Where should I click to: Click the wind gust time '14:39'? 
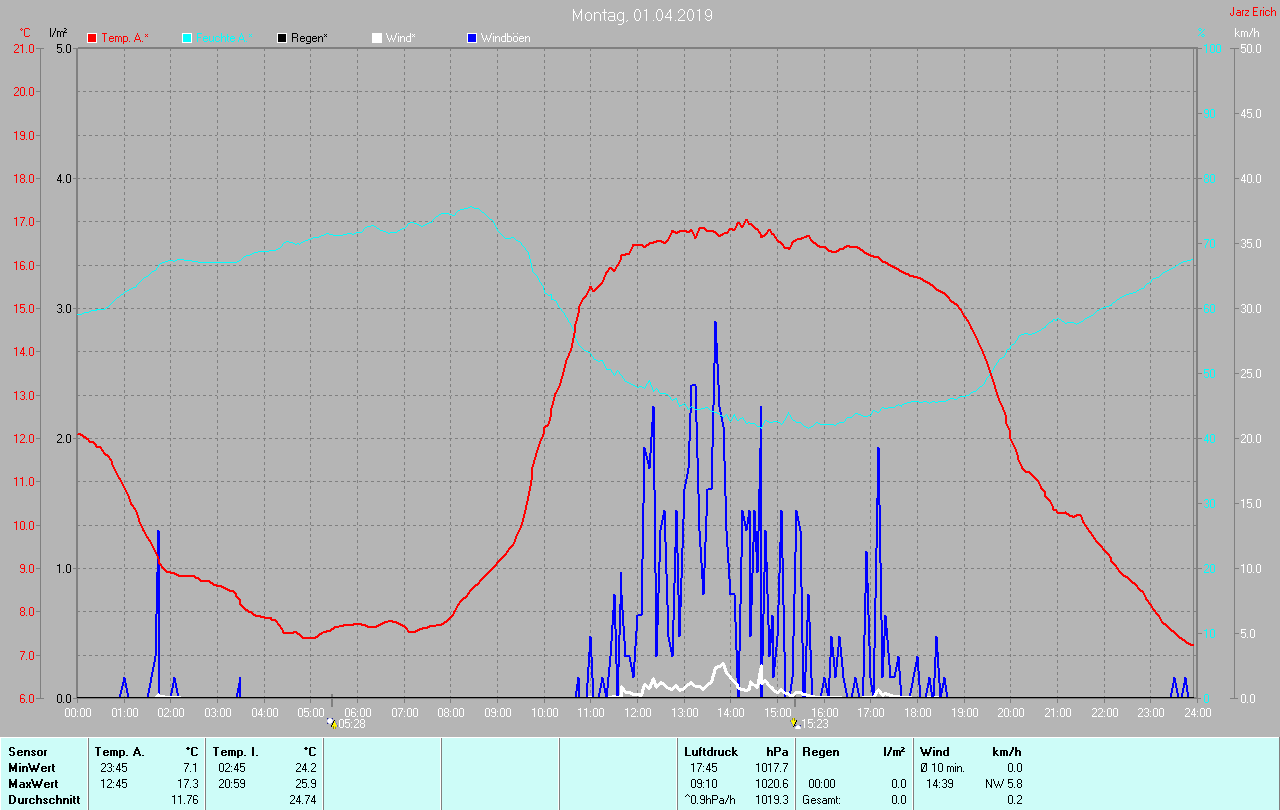click(940, 783)
